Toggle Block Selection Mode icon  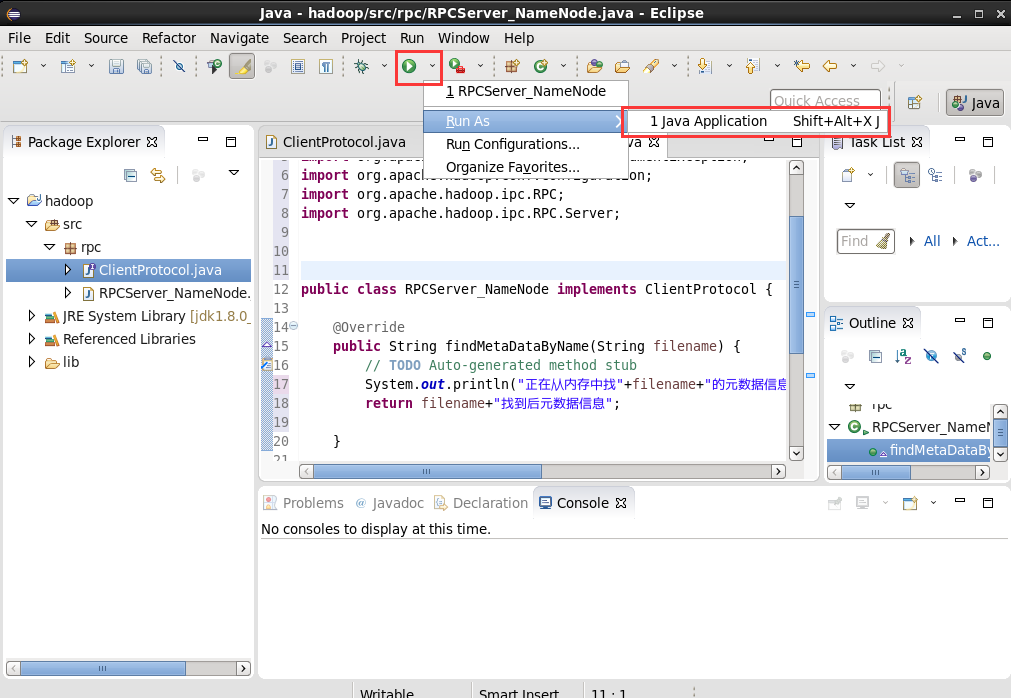298,66
